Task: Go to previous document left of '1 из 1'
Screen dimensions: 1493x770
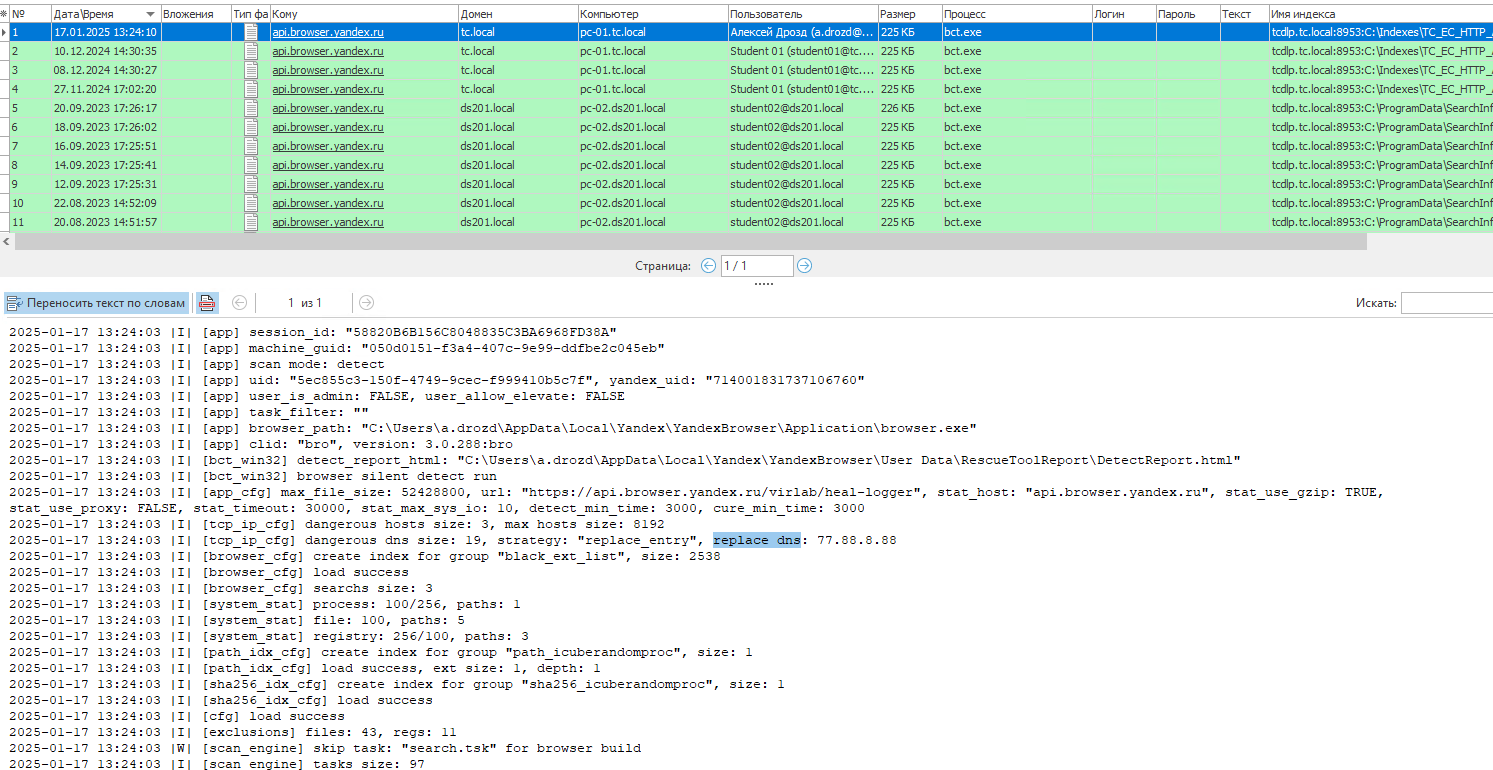Action: [x=239, y=303]
